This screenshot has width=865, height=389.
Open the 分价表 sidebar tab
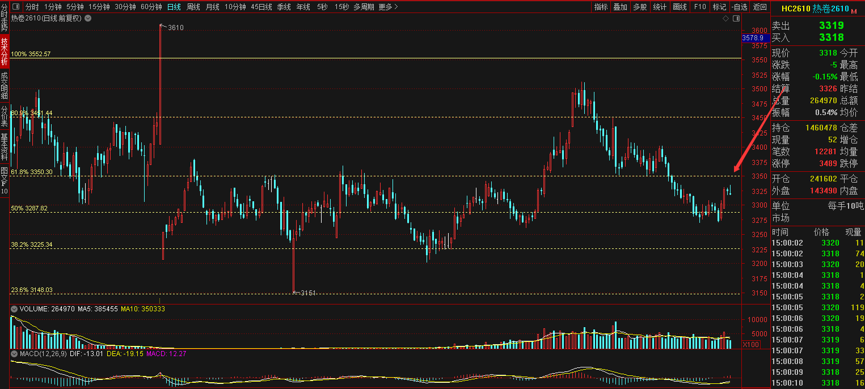4,115
